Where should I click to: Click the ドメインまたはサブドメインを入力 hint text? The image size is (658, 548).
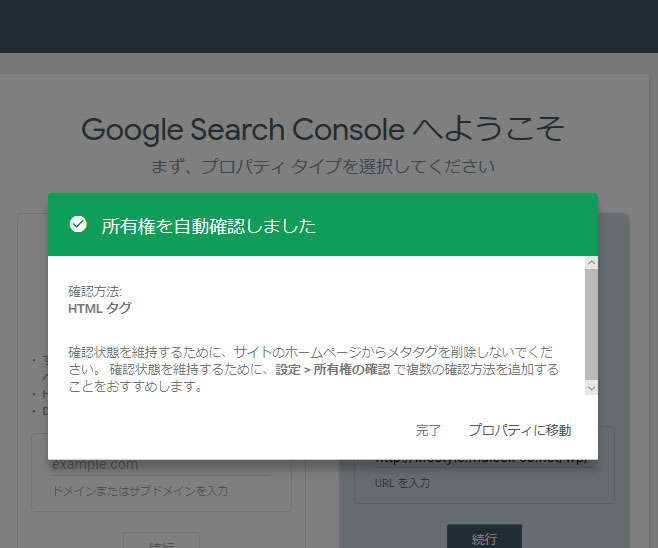(140, 491)
